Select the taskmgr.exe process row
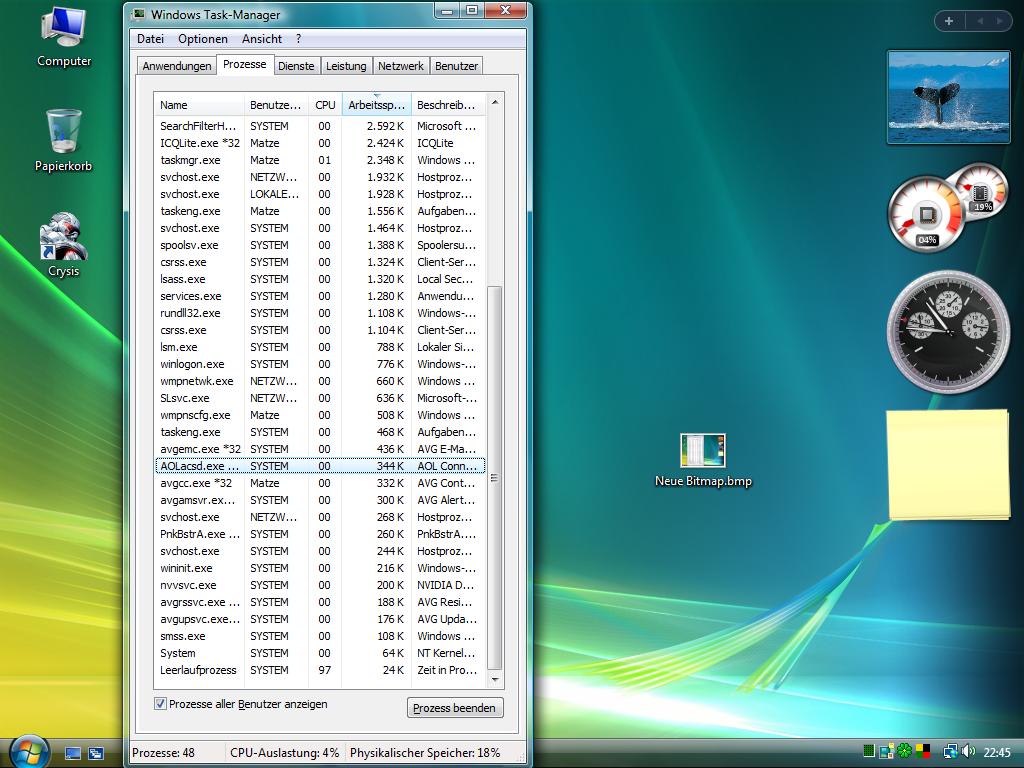This screenshot has height=768, width=1024. tap(320, 160)
